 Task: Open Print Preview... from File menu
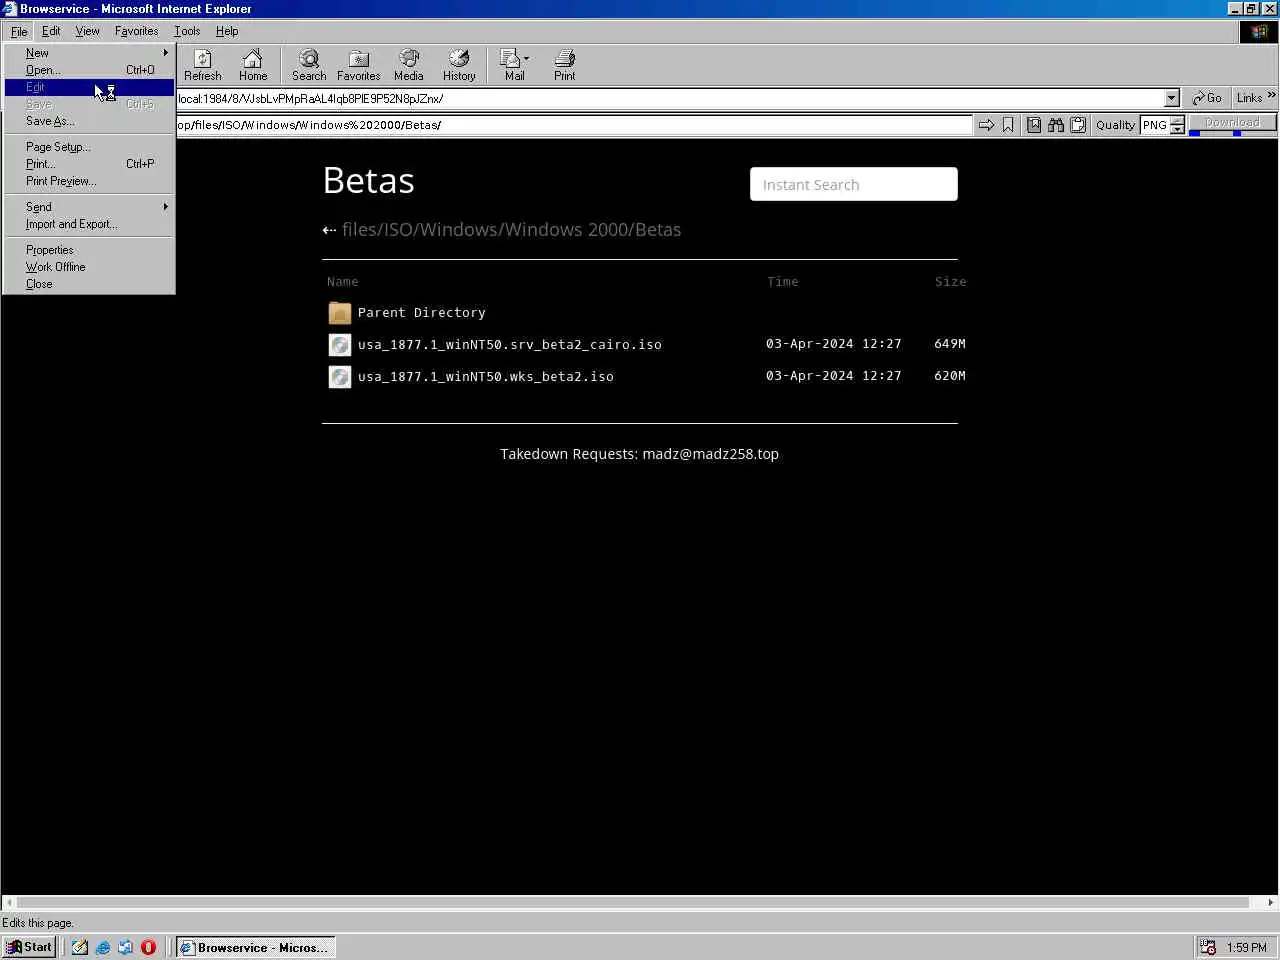pos(89,181)
